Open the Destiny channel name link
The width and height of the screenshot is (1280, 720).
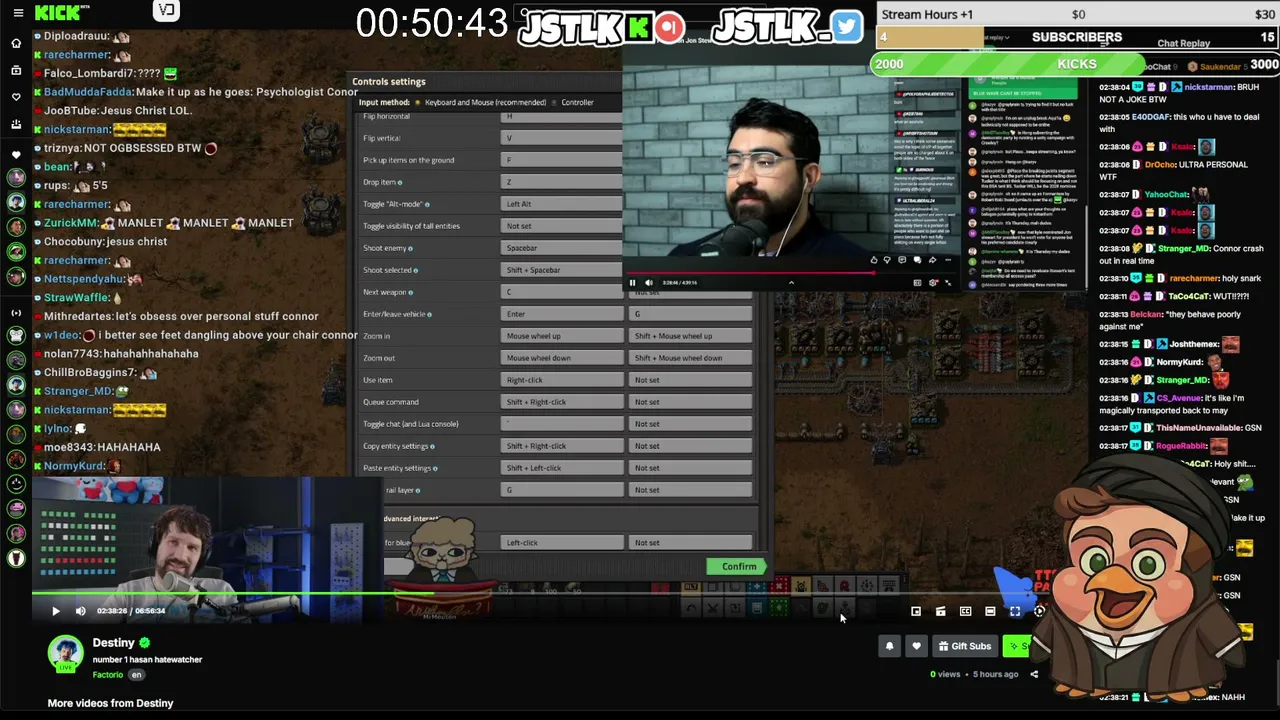113,643
